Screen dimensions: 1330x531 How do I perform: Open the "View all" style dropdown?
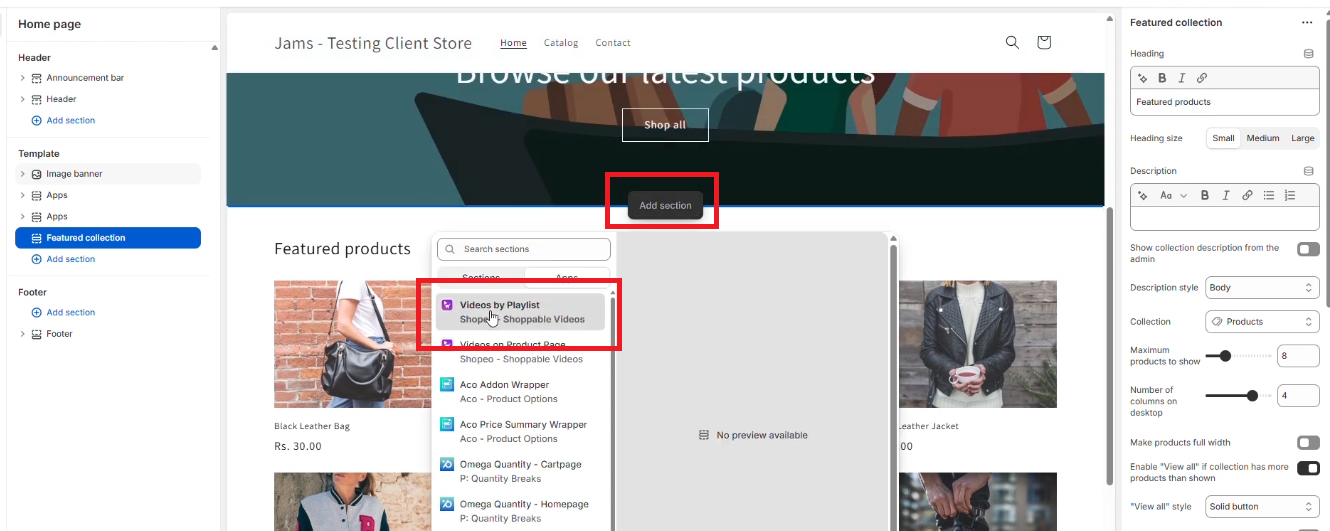[1262, 506]
